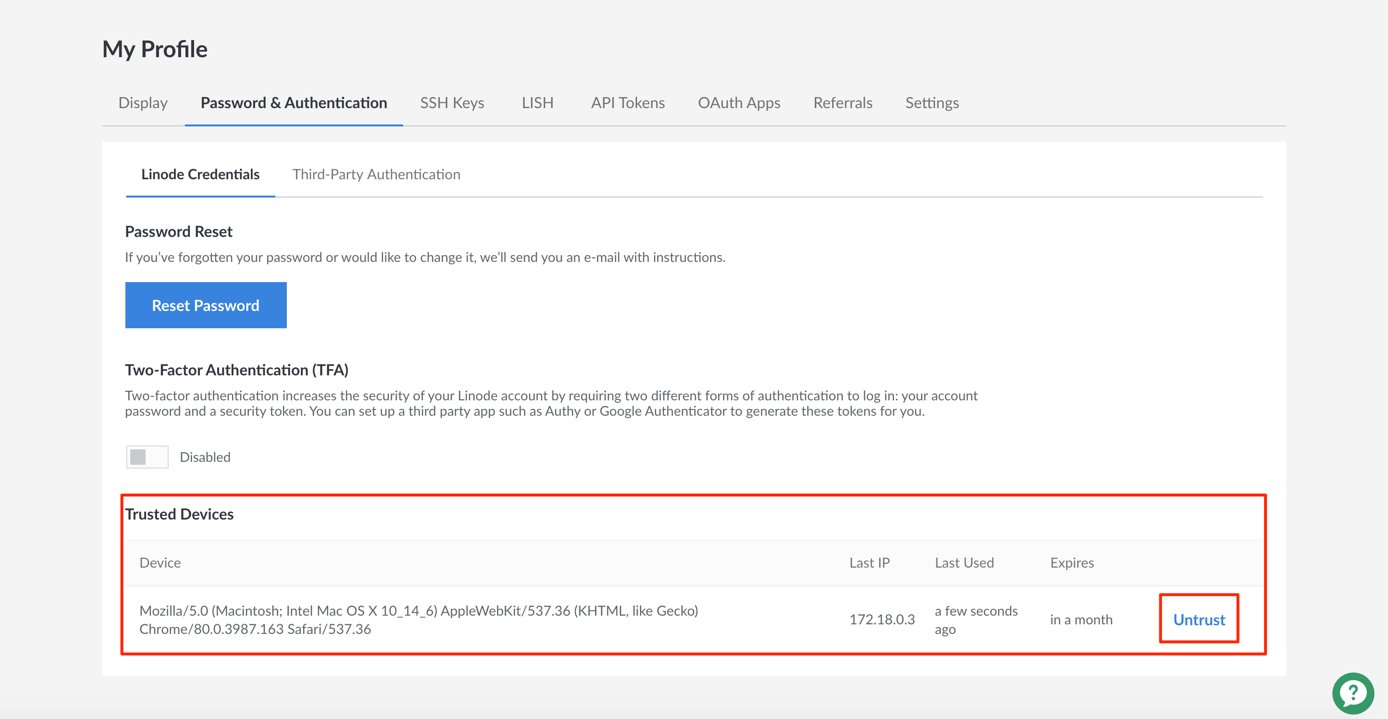
Task: Switch to the Settings tab
Action: (x=932, y=103)
